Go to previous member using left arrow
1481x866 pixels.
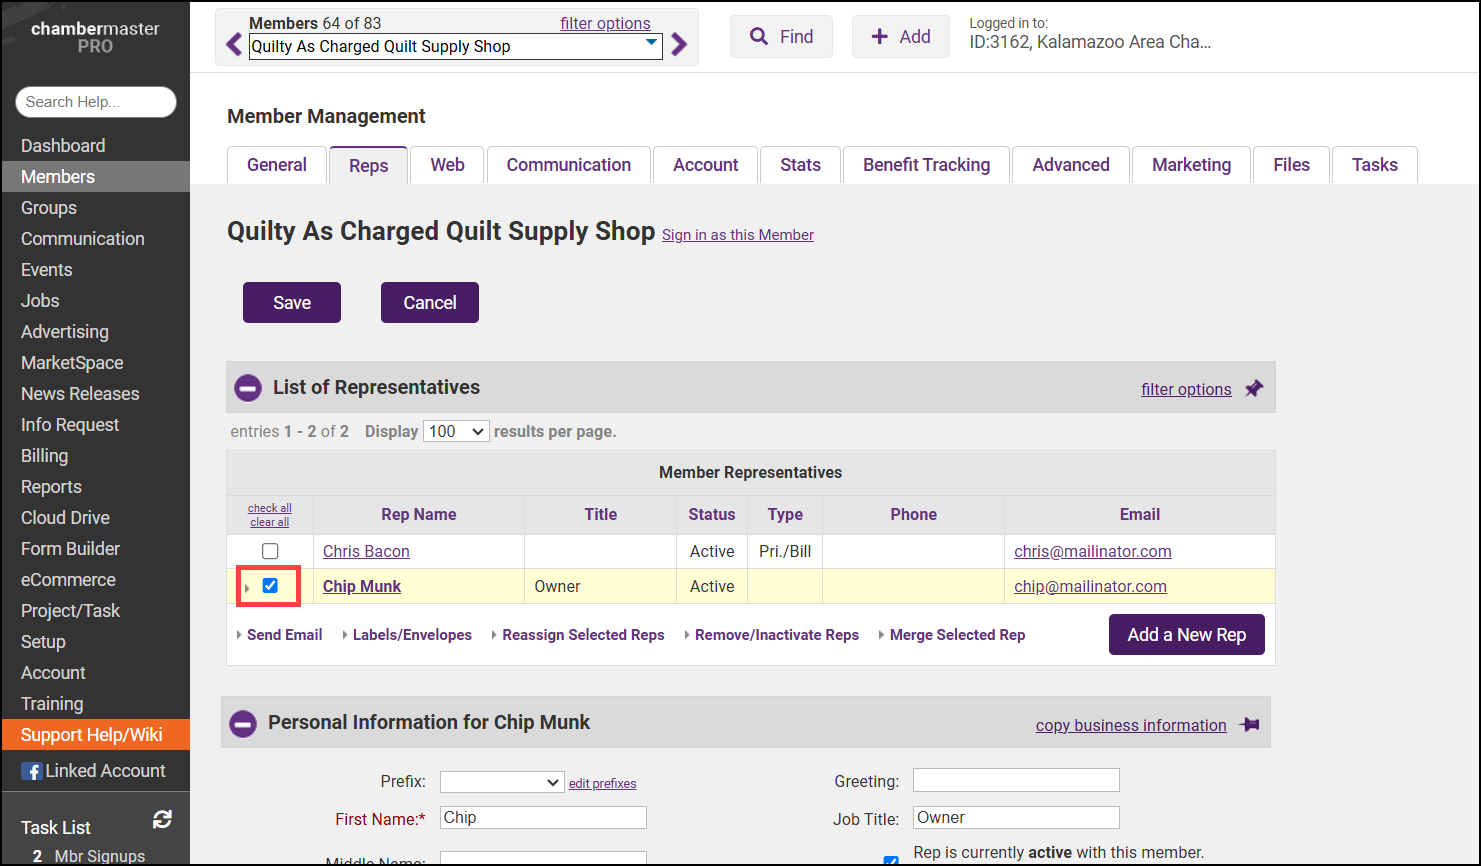coord(234,45)
